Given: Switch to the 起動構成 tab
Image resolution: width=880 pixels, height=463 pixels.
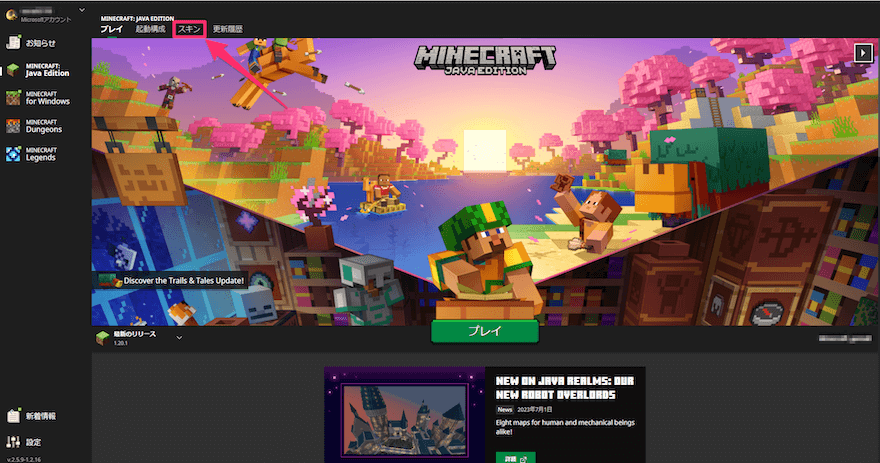Looking at the screenshot, I should click(150, 30).
